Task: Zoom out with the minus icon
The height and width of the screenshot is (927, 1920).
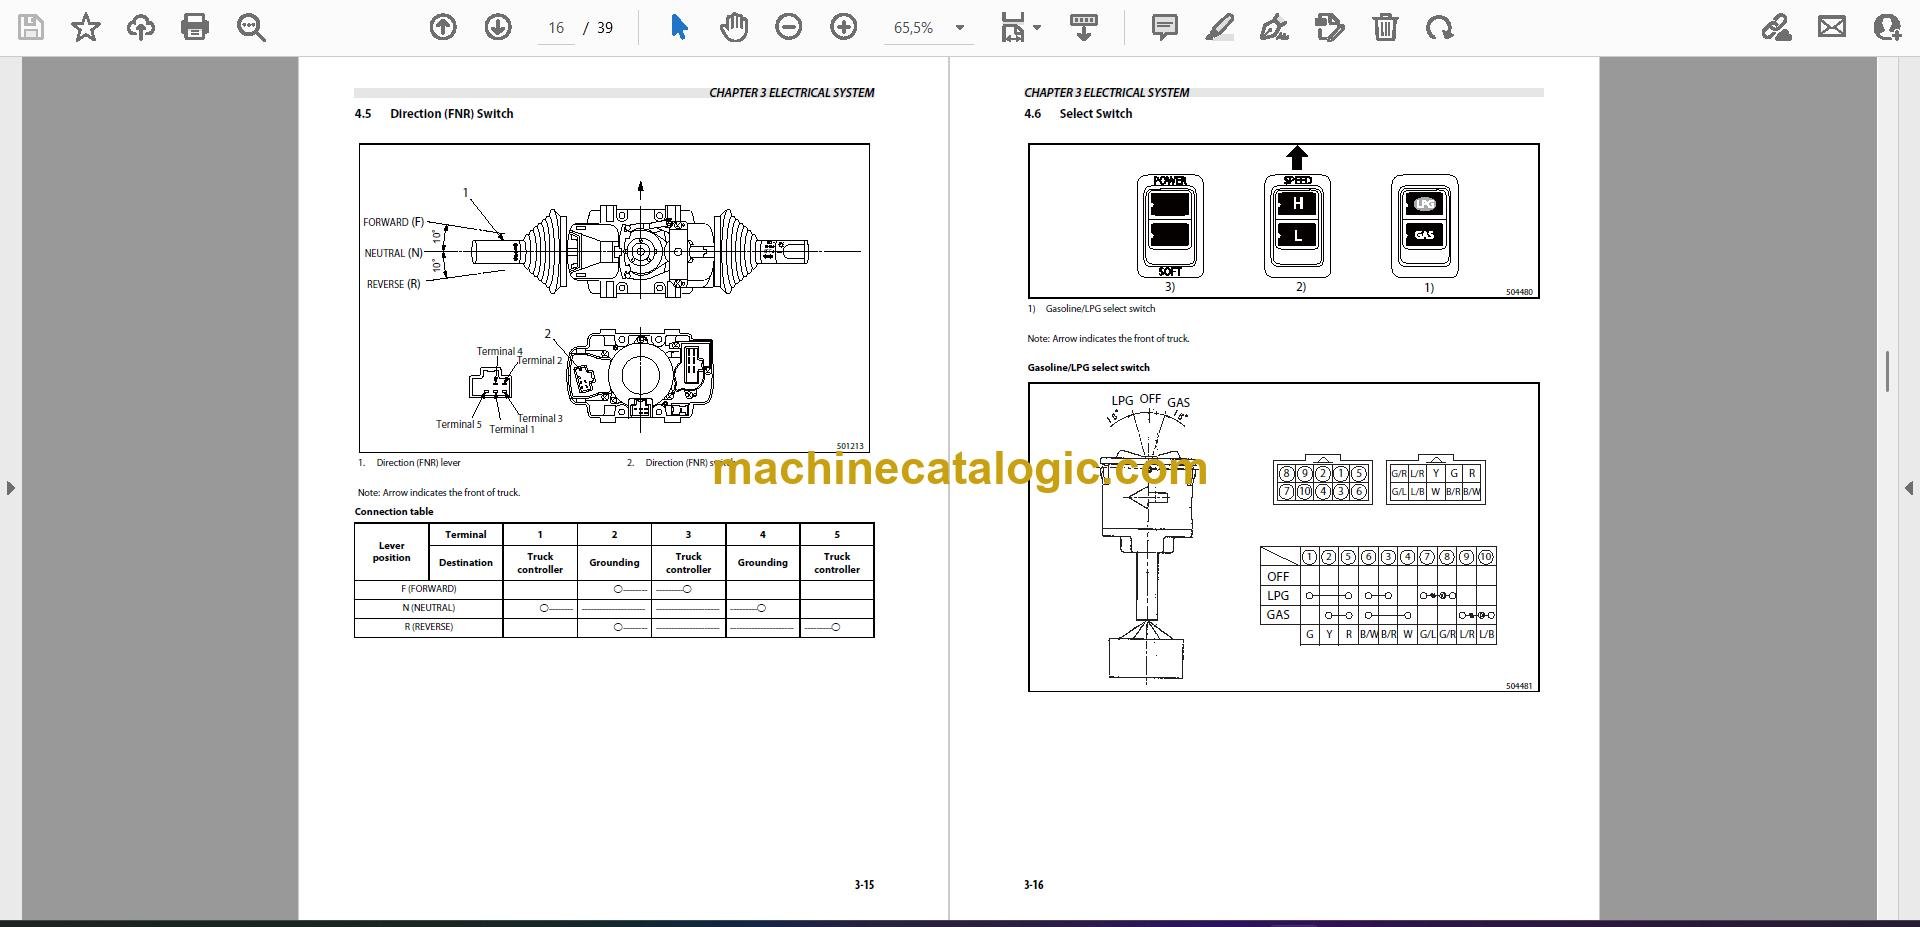Action: (789, 27)
